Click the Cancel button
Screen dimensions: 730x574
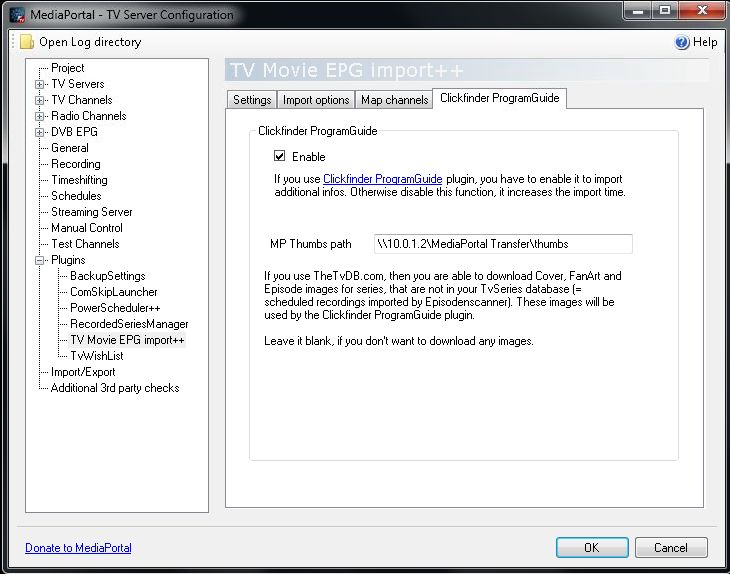click(671, 547)
